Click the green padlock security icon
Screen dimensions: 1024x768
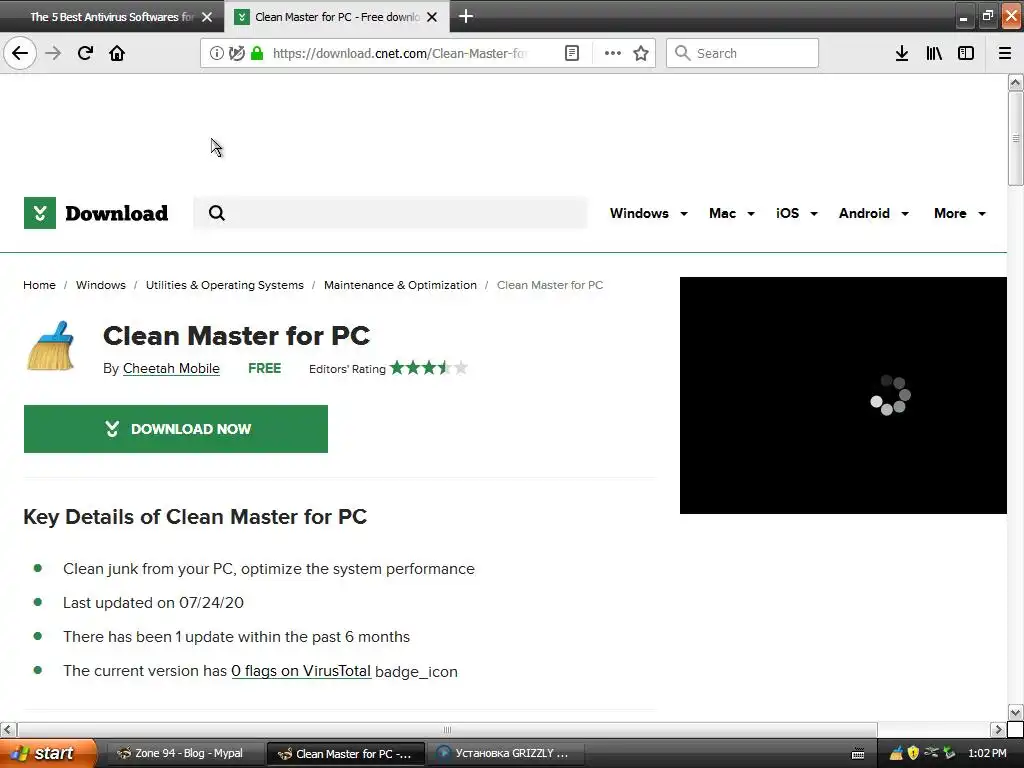coord(257,53)
